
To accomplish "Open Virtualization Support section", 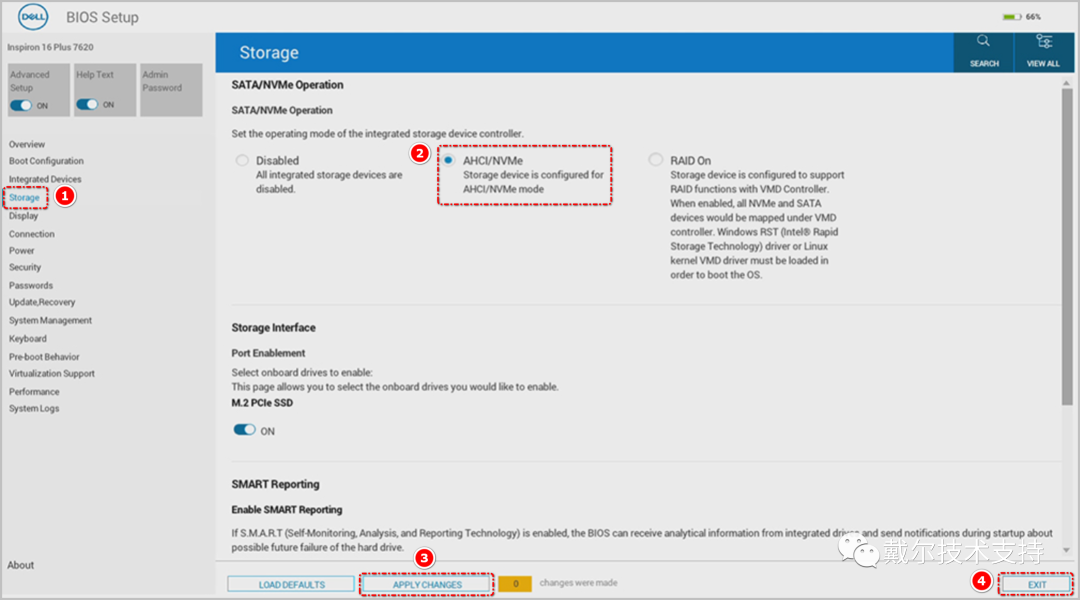I will coord(52,373).
